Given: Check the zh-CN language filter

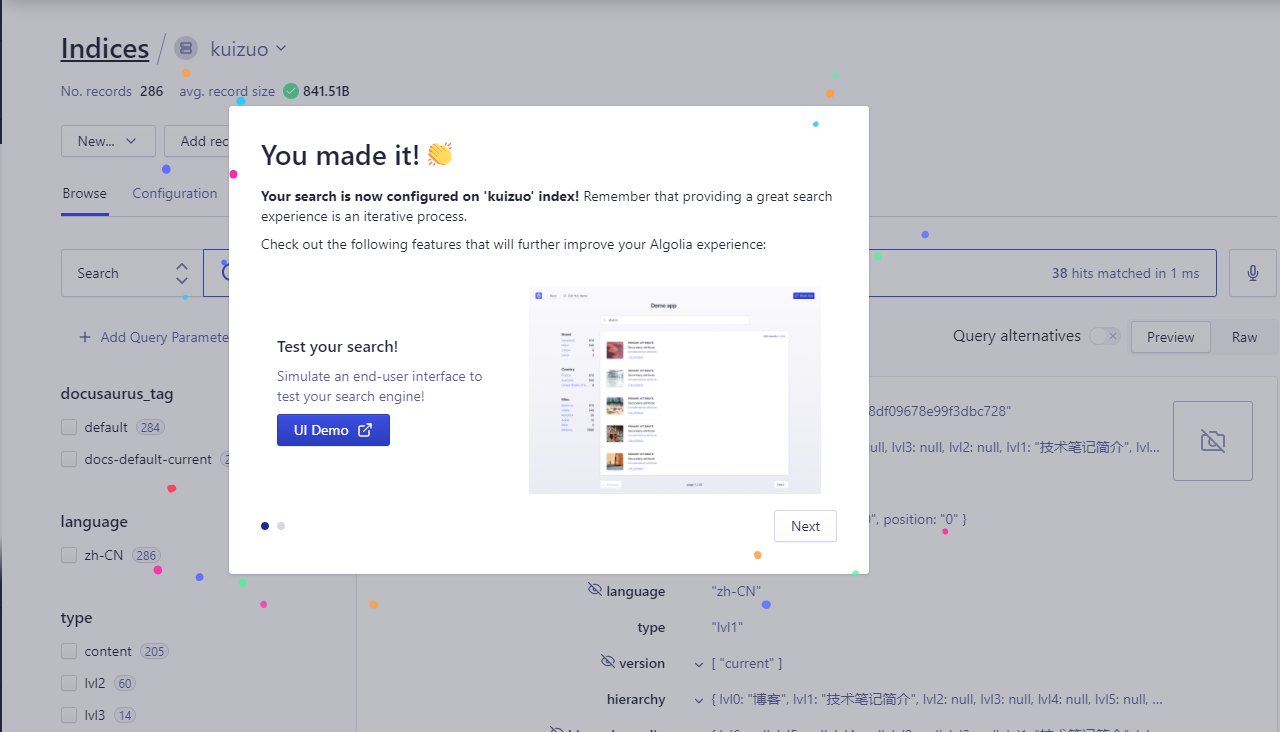Looking at the screenshot, I should click(x=69, y=555).
